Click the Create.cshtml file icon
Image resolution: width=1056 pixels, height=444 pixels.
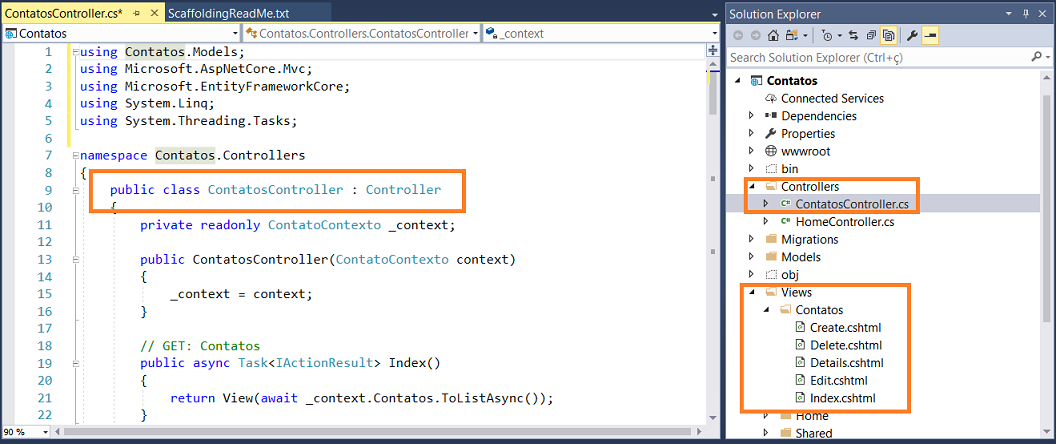(800, 327)
